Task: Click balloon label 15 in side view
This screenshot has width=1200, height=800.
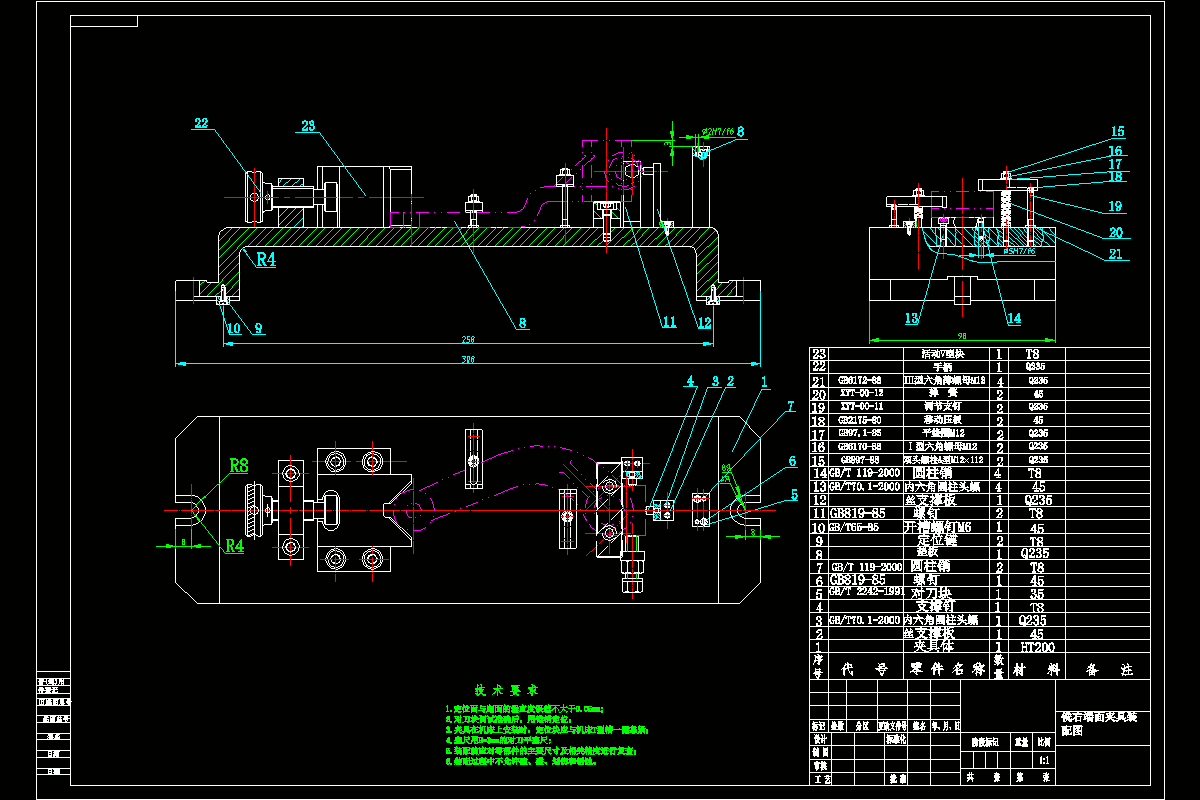Action: pos(1117,131)
